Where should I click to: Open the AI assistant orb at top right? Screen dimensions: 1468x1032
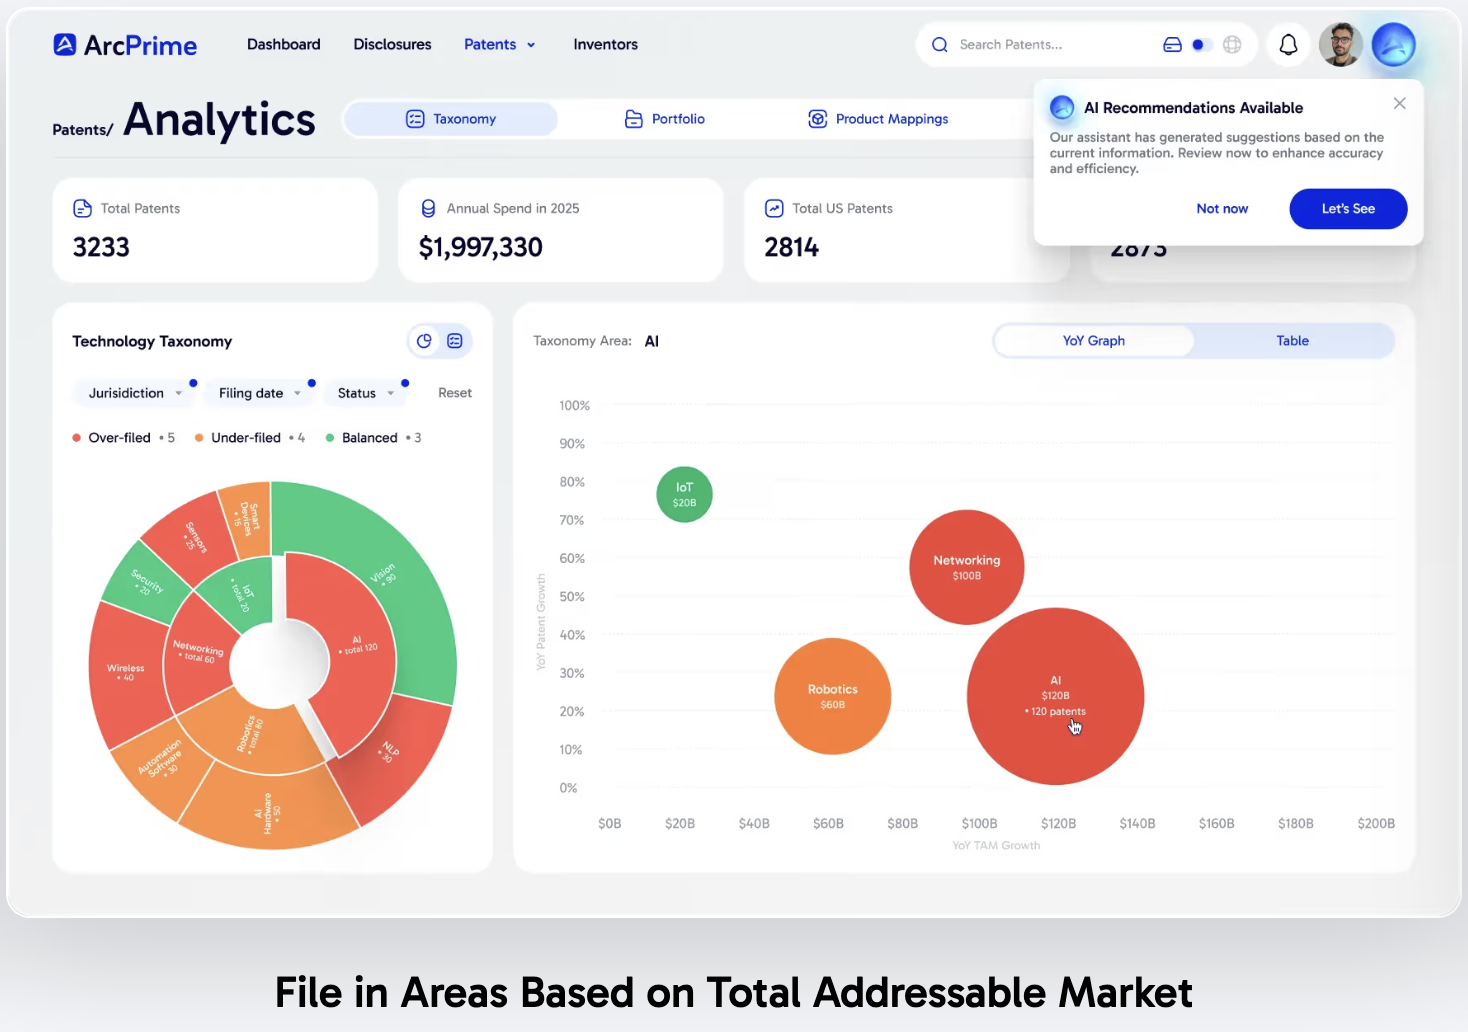coord(1393,45)
